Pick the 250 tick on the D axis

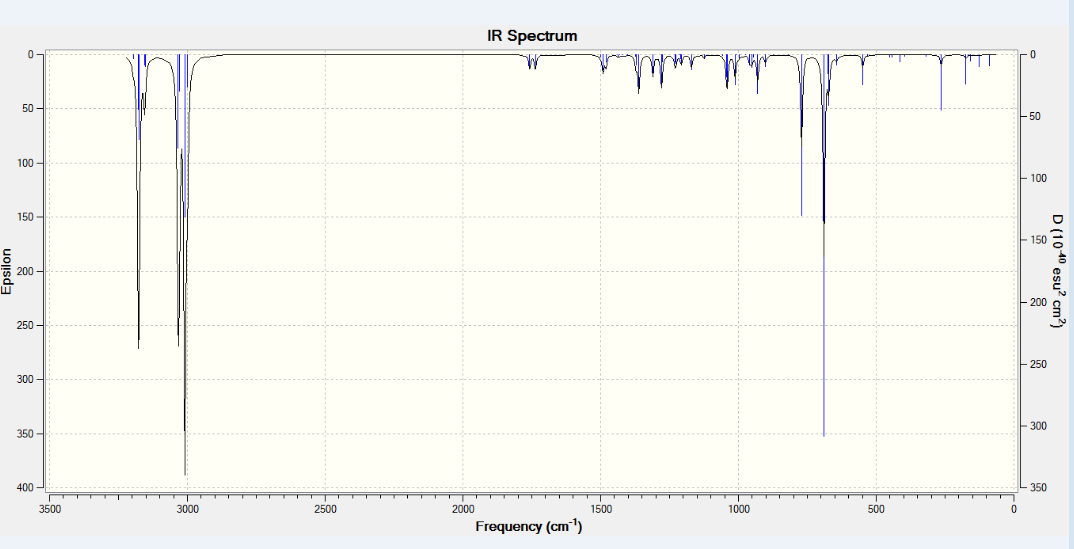point(1037,364)
